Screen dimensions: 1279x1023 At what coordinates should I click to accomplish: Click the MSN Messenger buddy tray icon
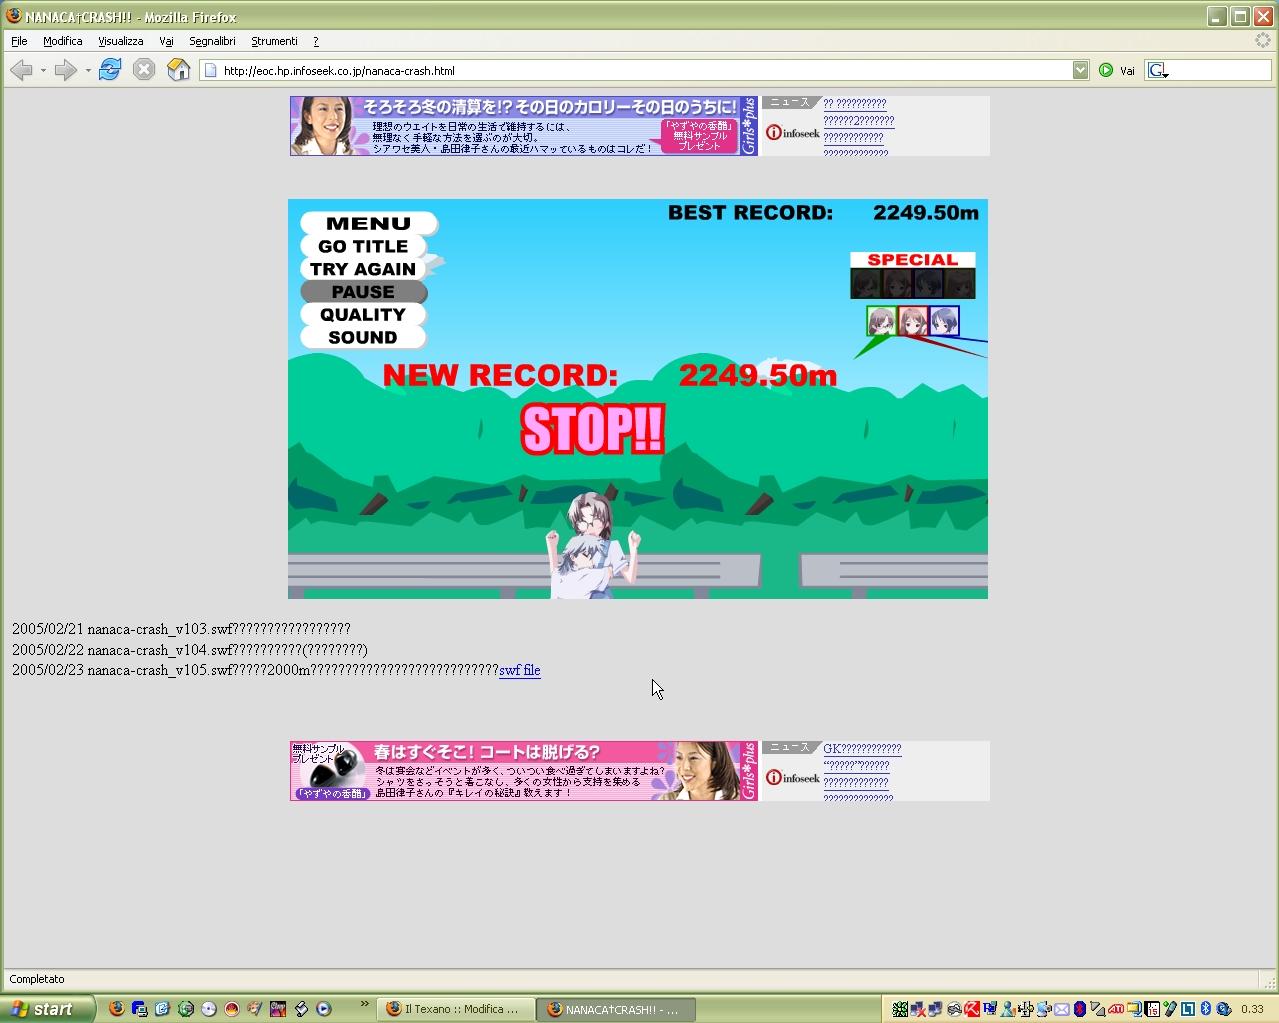click(x=1008, y=1009)
